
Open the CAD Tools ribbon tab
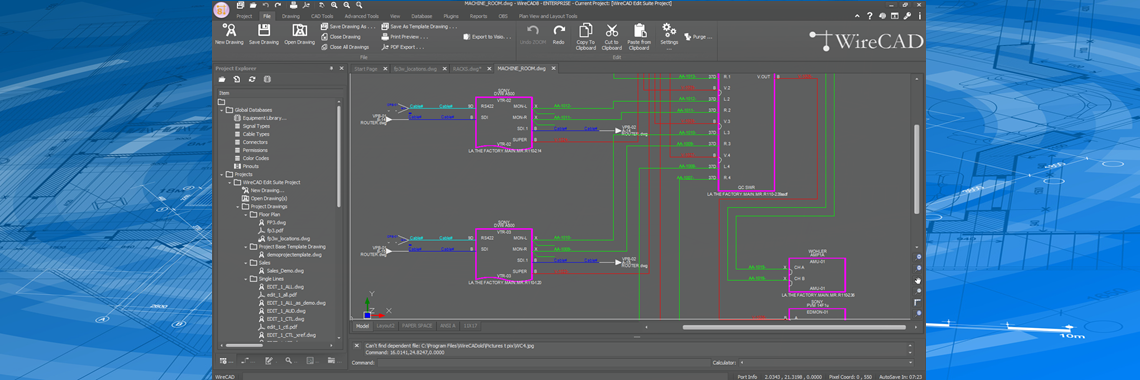pos(321,15)
